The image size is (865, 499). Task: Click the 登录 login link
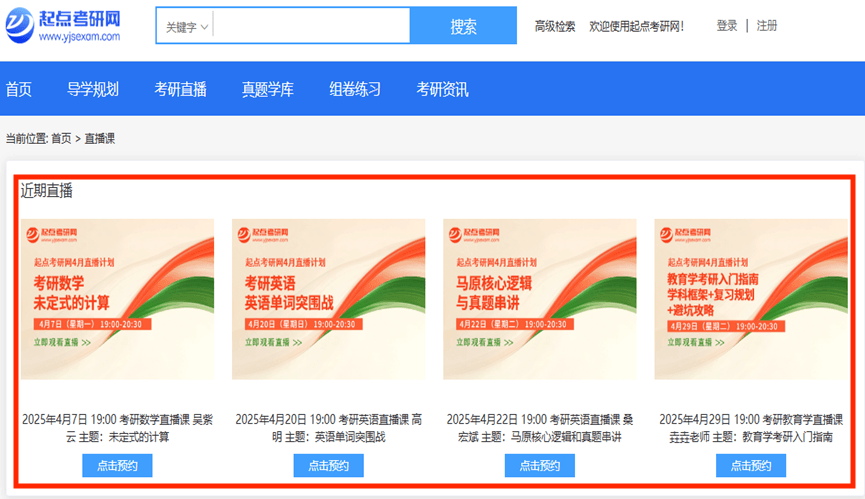click(x=727, y=26)
